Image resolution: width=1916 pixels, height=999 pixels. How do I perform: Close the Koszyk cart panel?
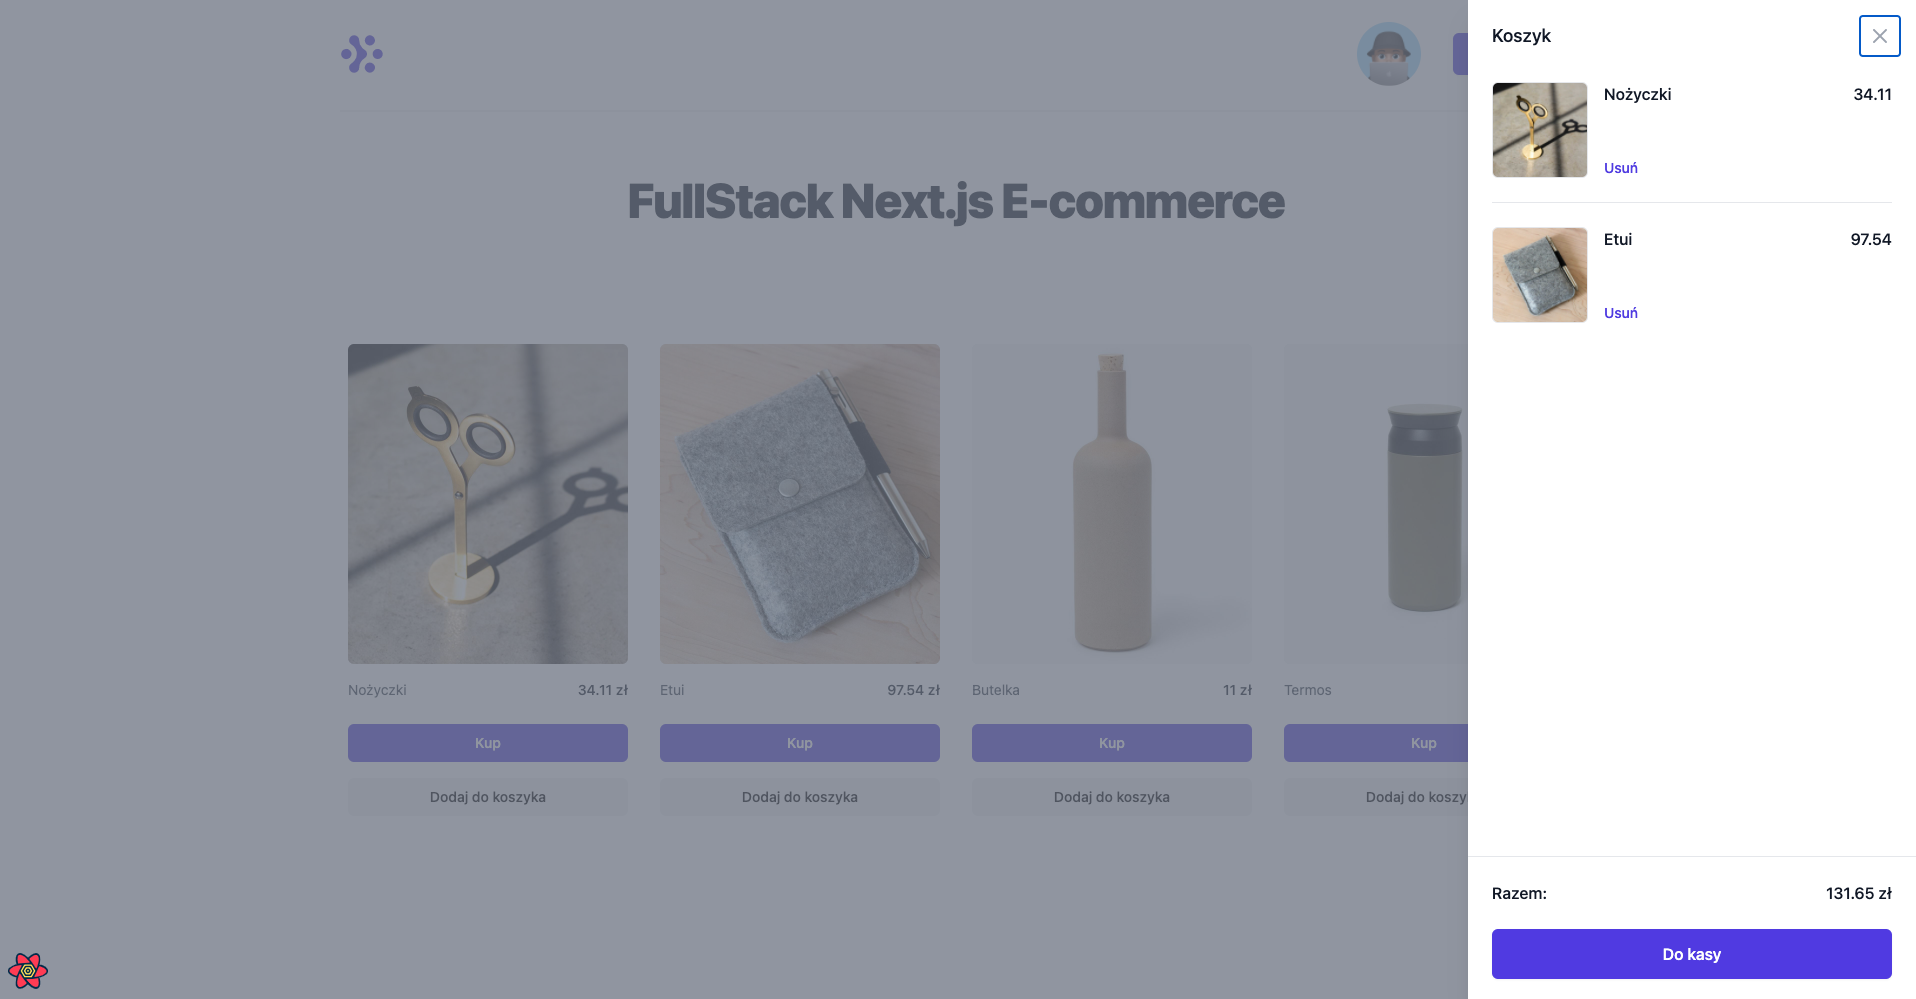pos(1879,36)
